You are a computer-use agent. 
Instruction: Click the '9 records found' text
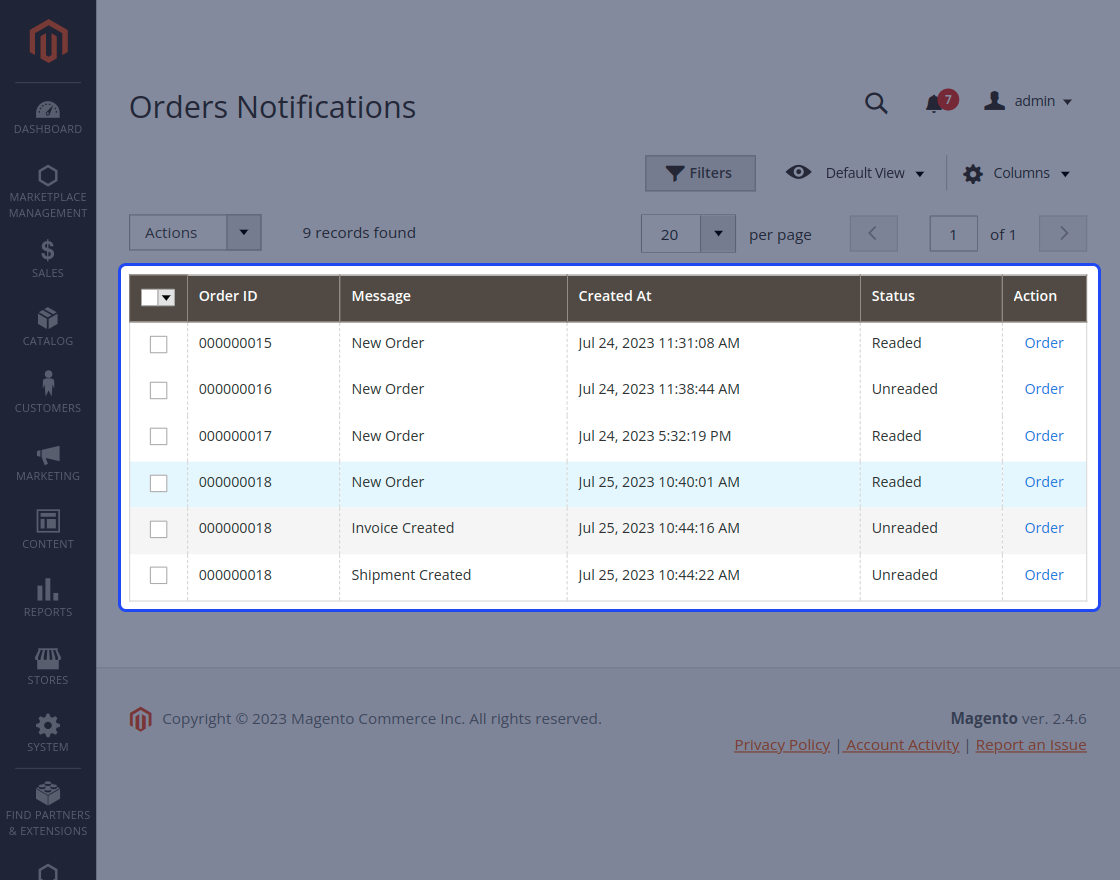tap(359, 233)
